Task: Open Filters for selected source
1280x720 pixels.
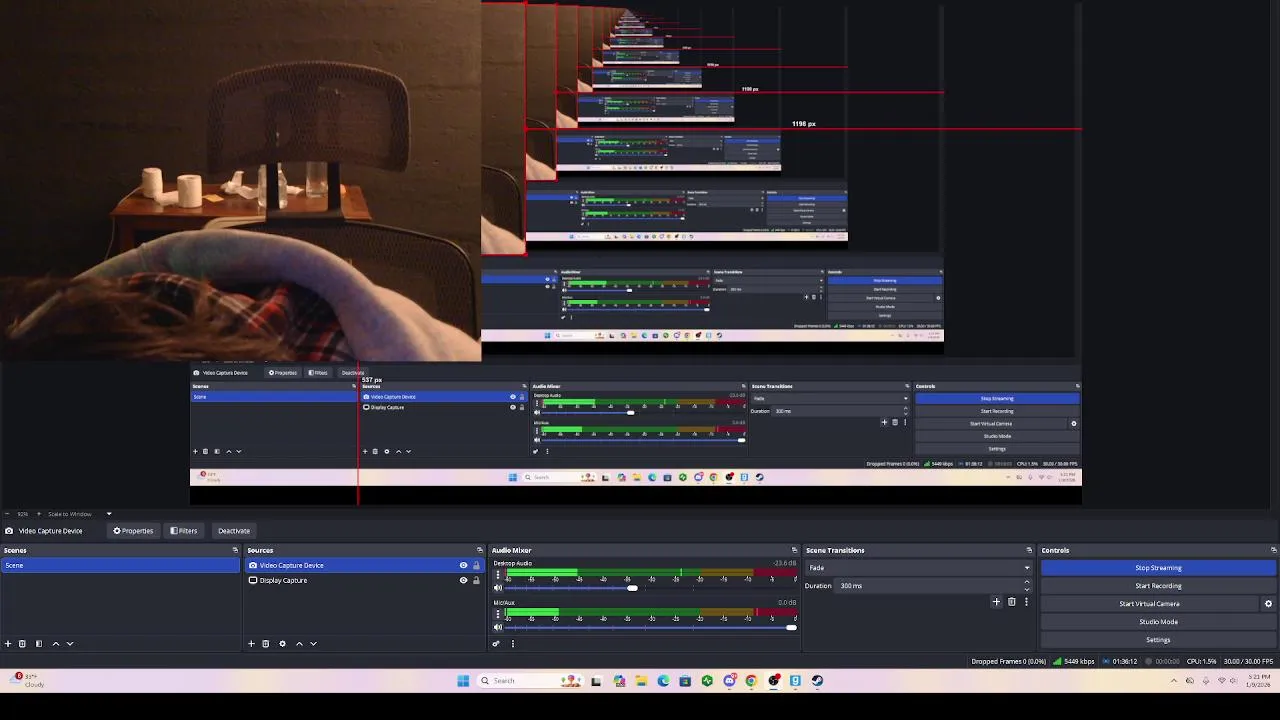Action: pyautogui.click(x=183, y=531)
